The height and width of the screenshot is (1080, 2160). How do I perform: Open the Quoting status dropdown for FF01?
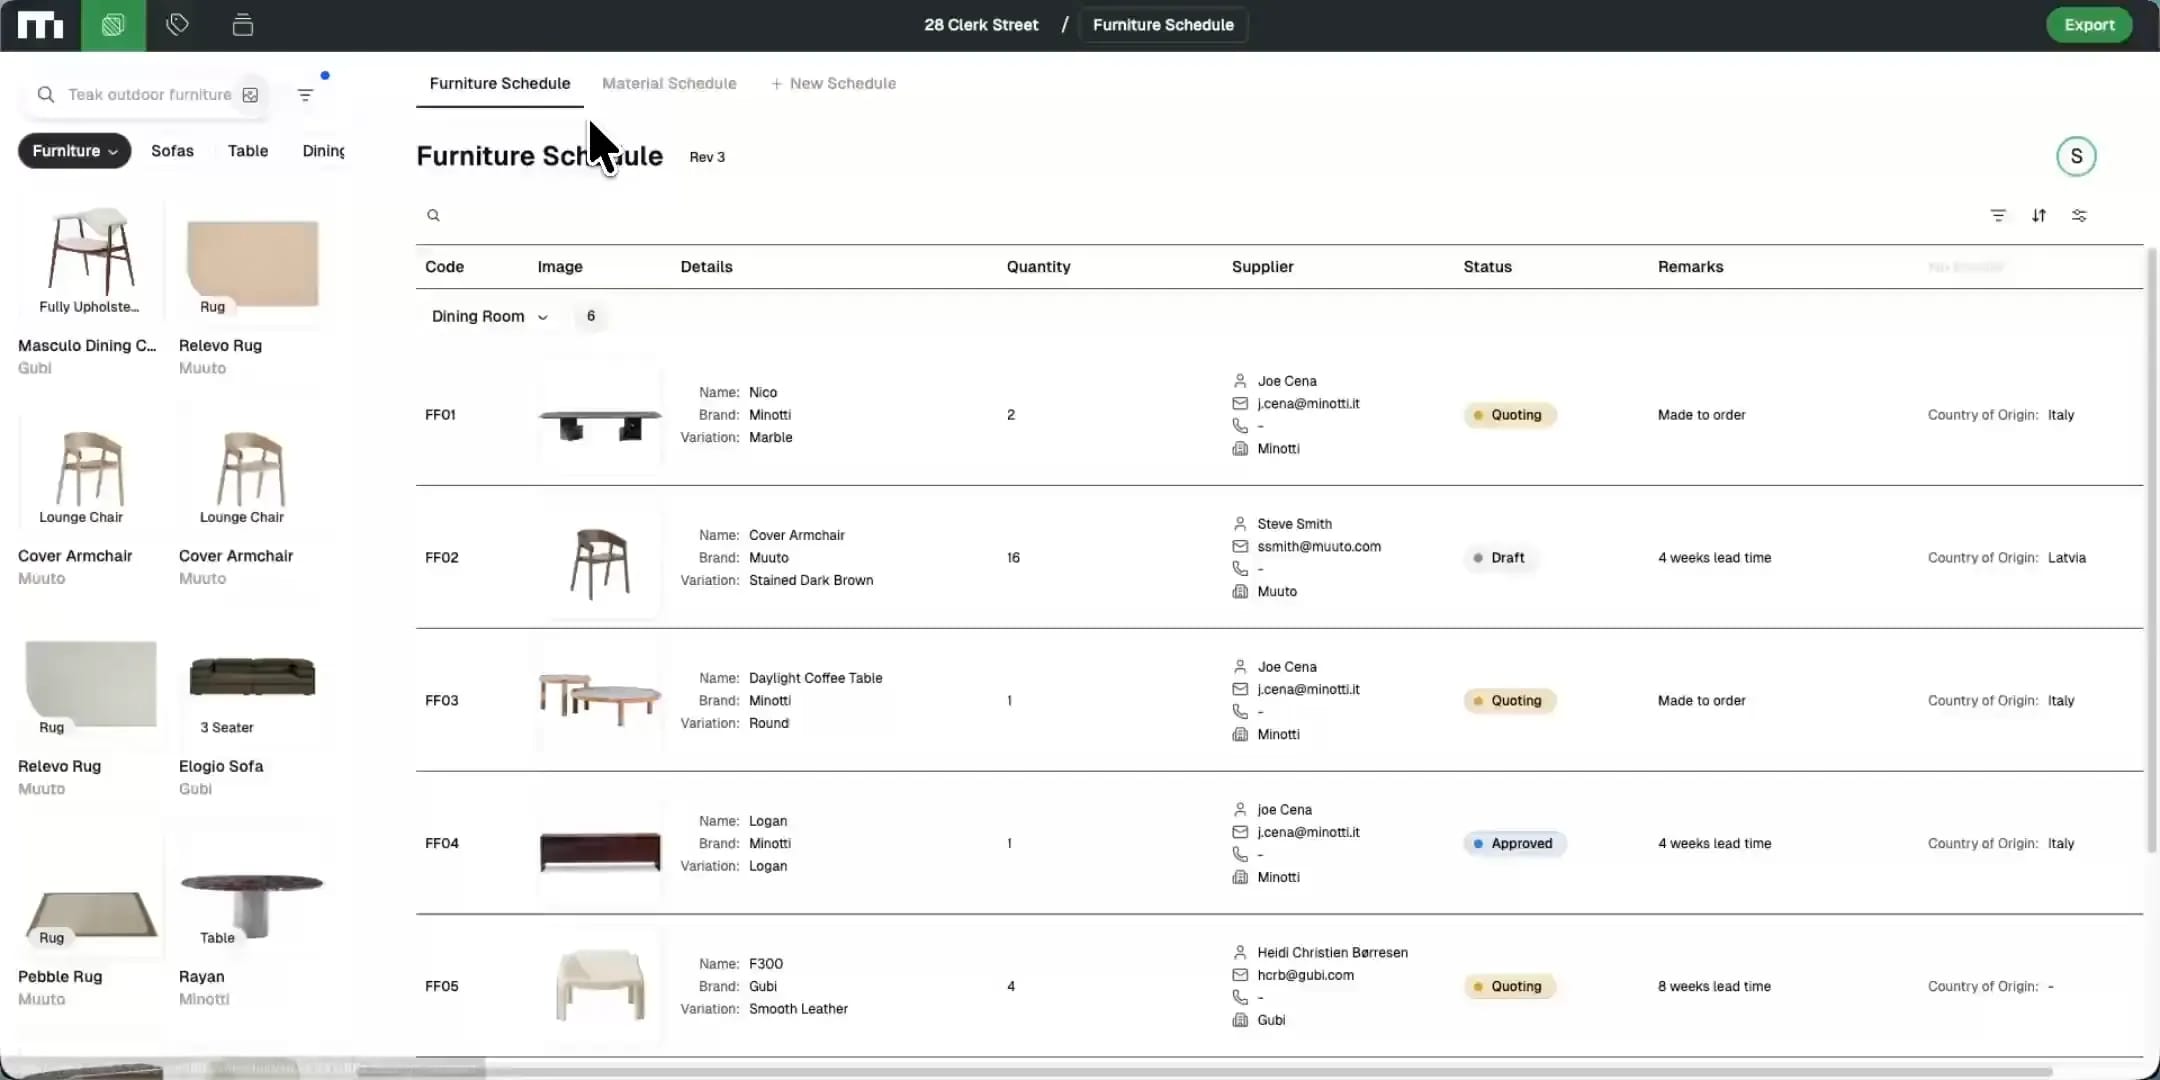[x=1509, y=415]
